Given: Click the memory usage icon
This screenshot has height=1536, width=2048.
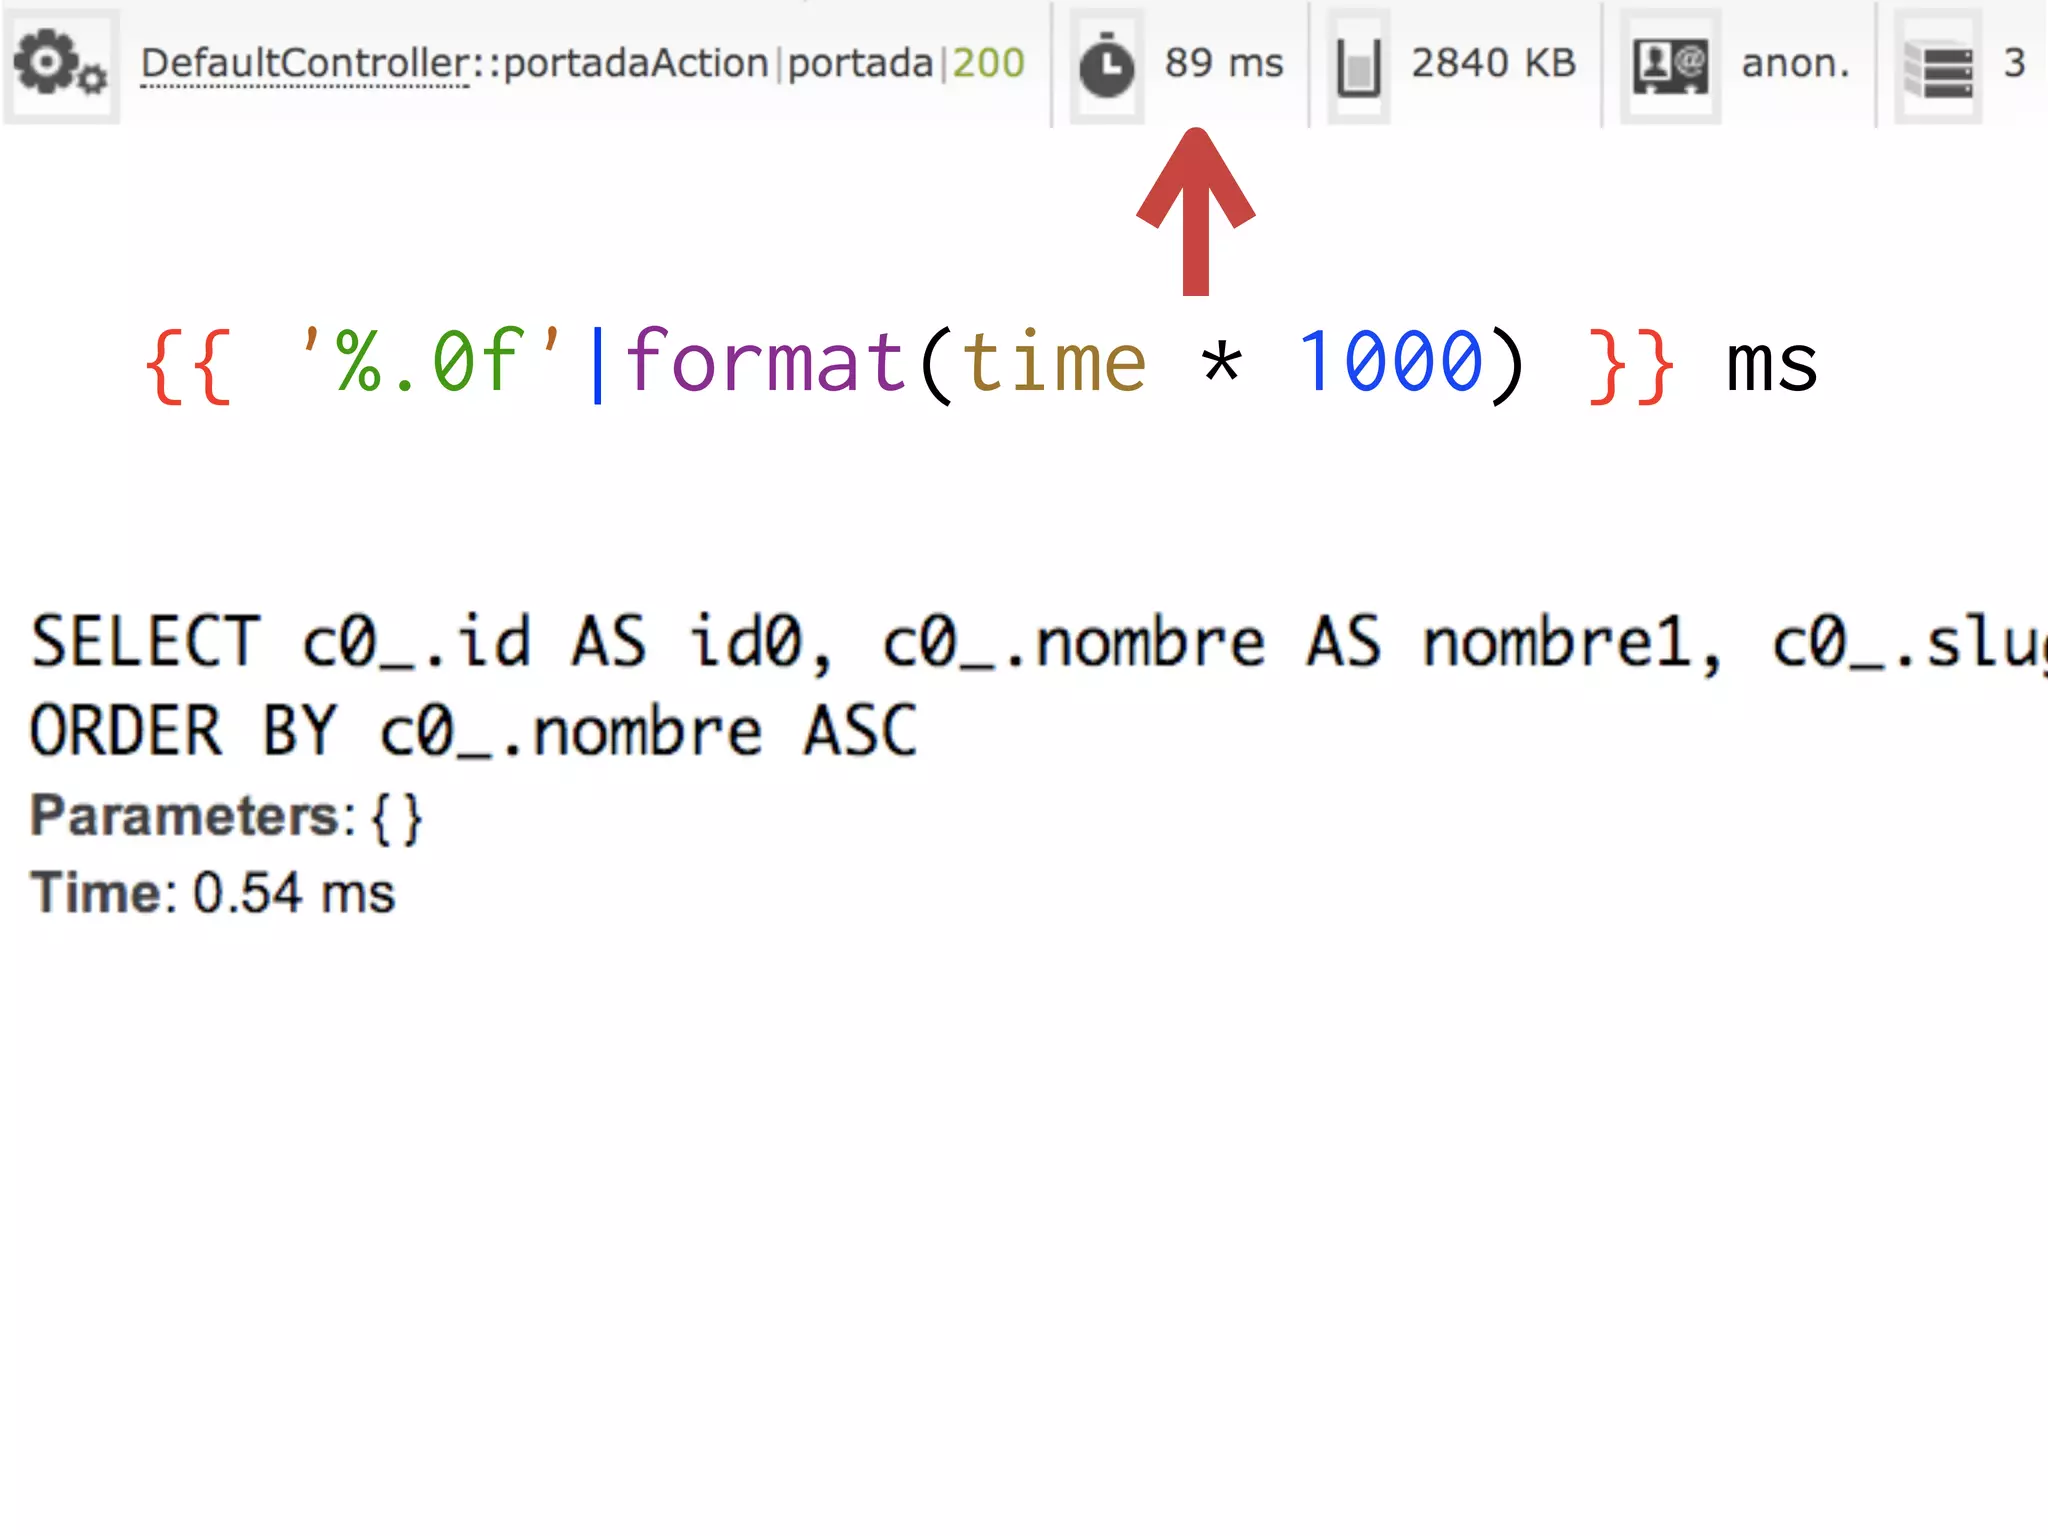Looking at the screenshot, I should (x=1358, y=66).
